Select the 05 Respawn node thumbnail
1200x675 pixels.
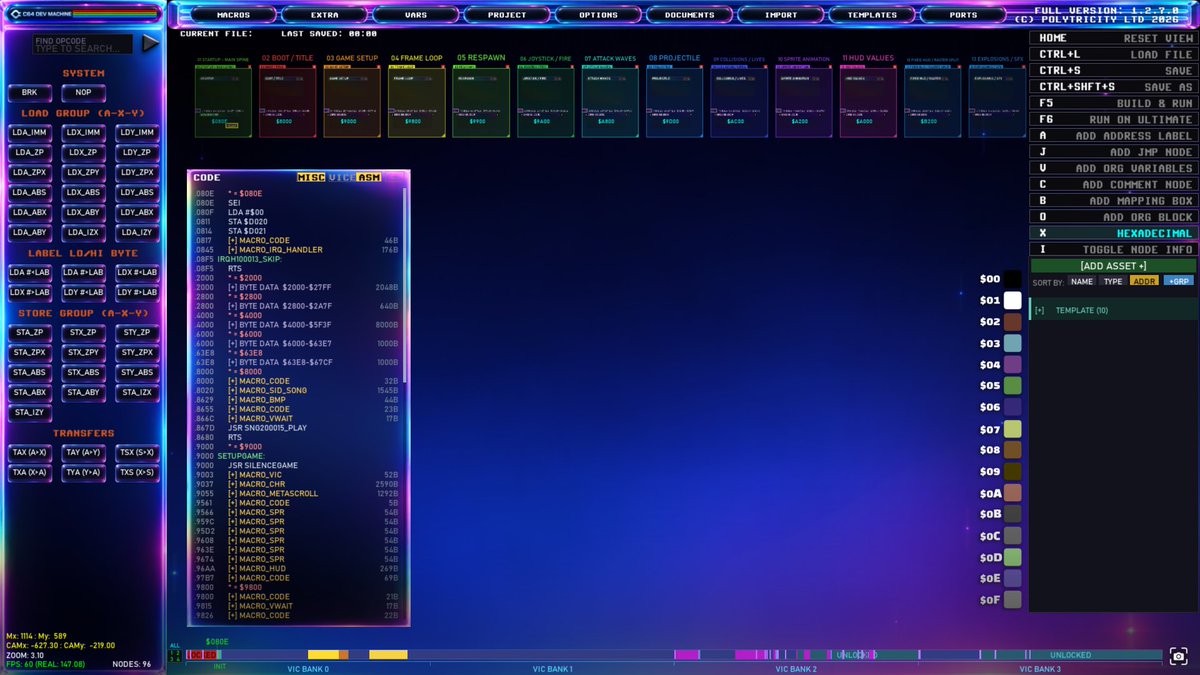click(481, 101)
